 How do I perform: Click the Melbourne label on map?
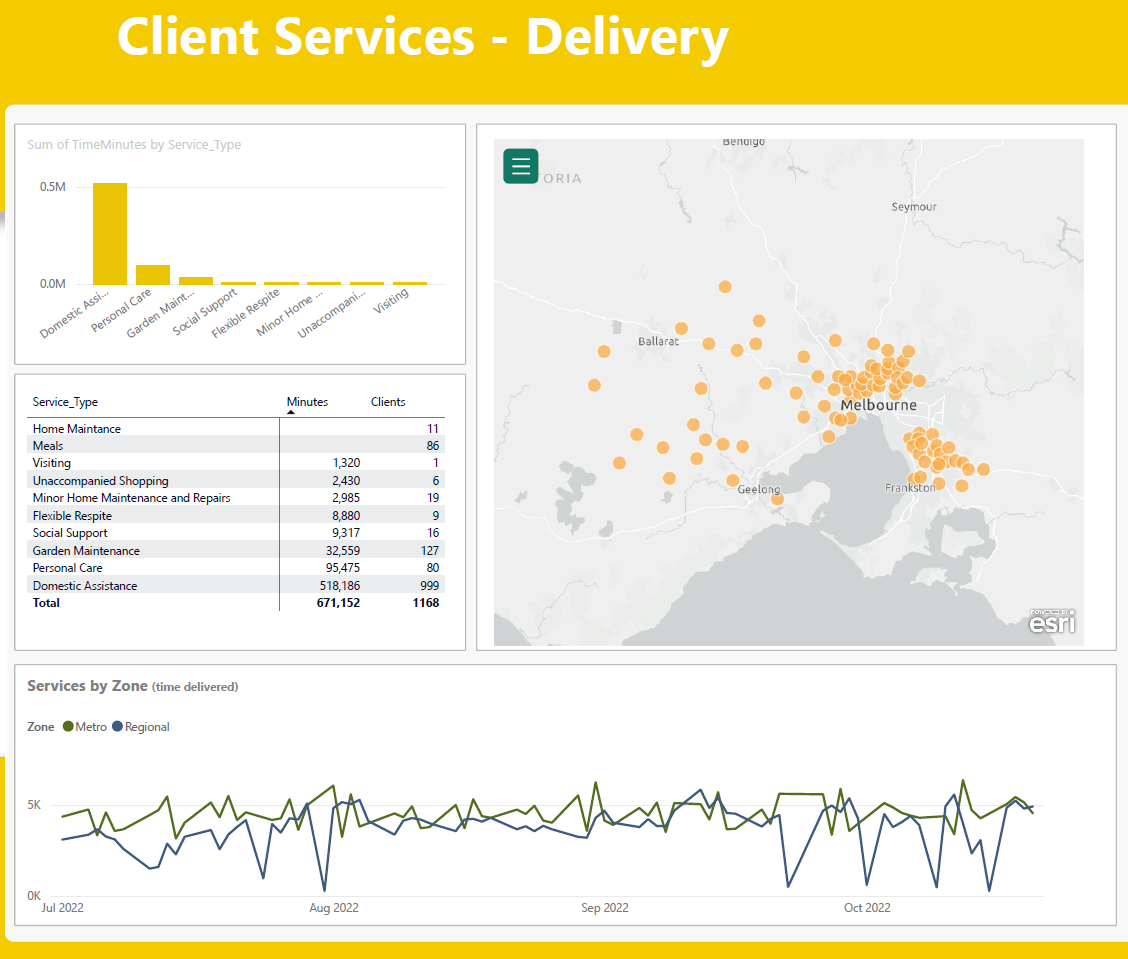(x=878, y=405)
